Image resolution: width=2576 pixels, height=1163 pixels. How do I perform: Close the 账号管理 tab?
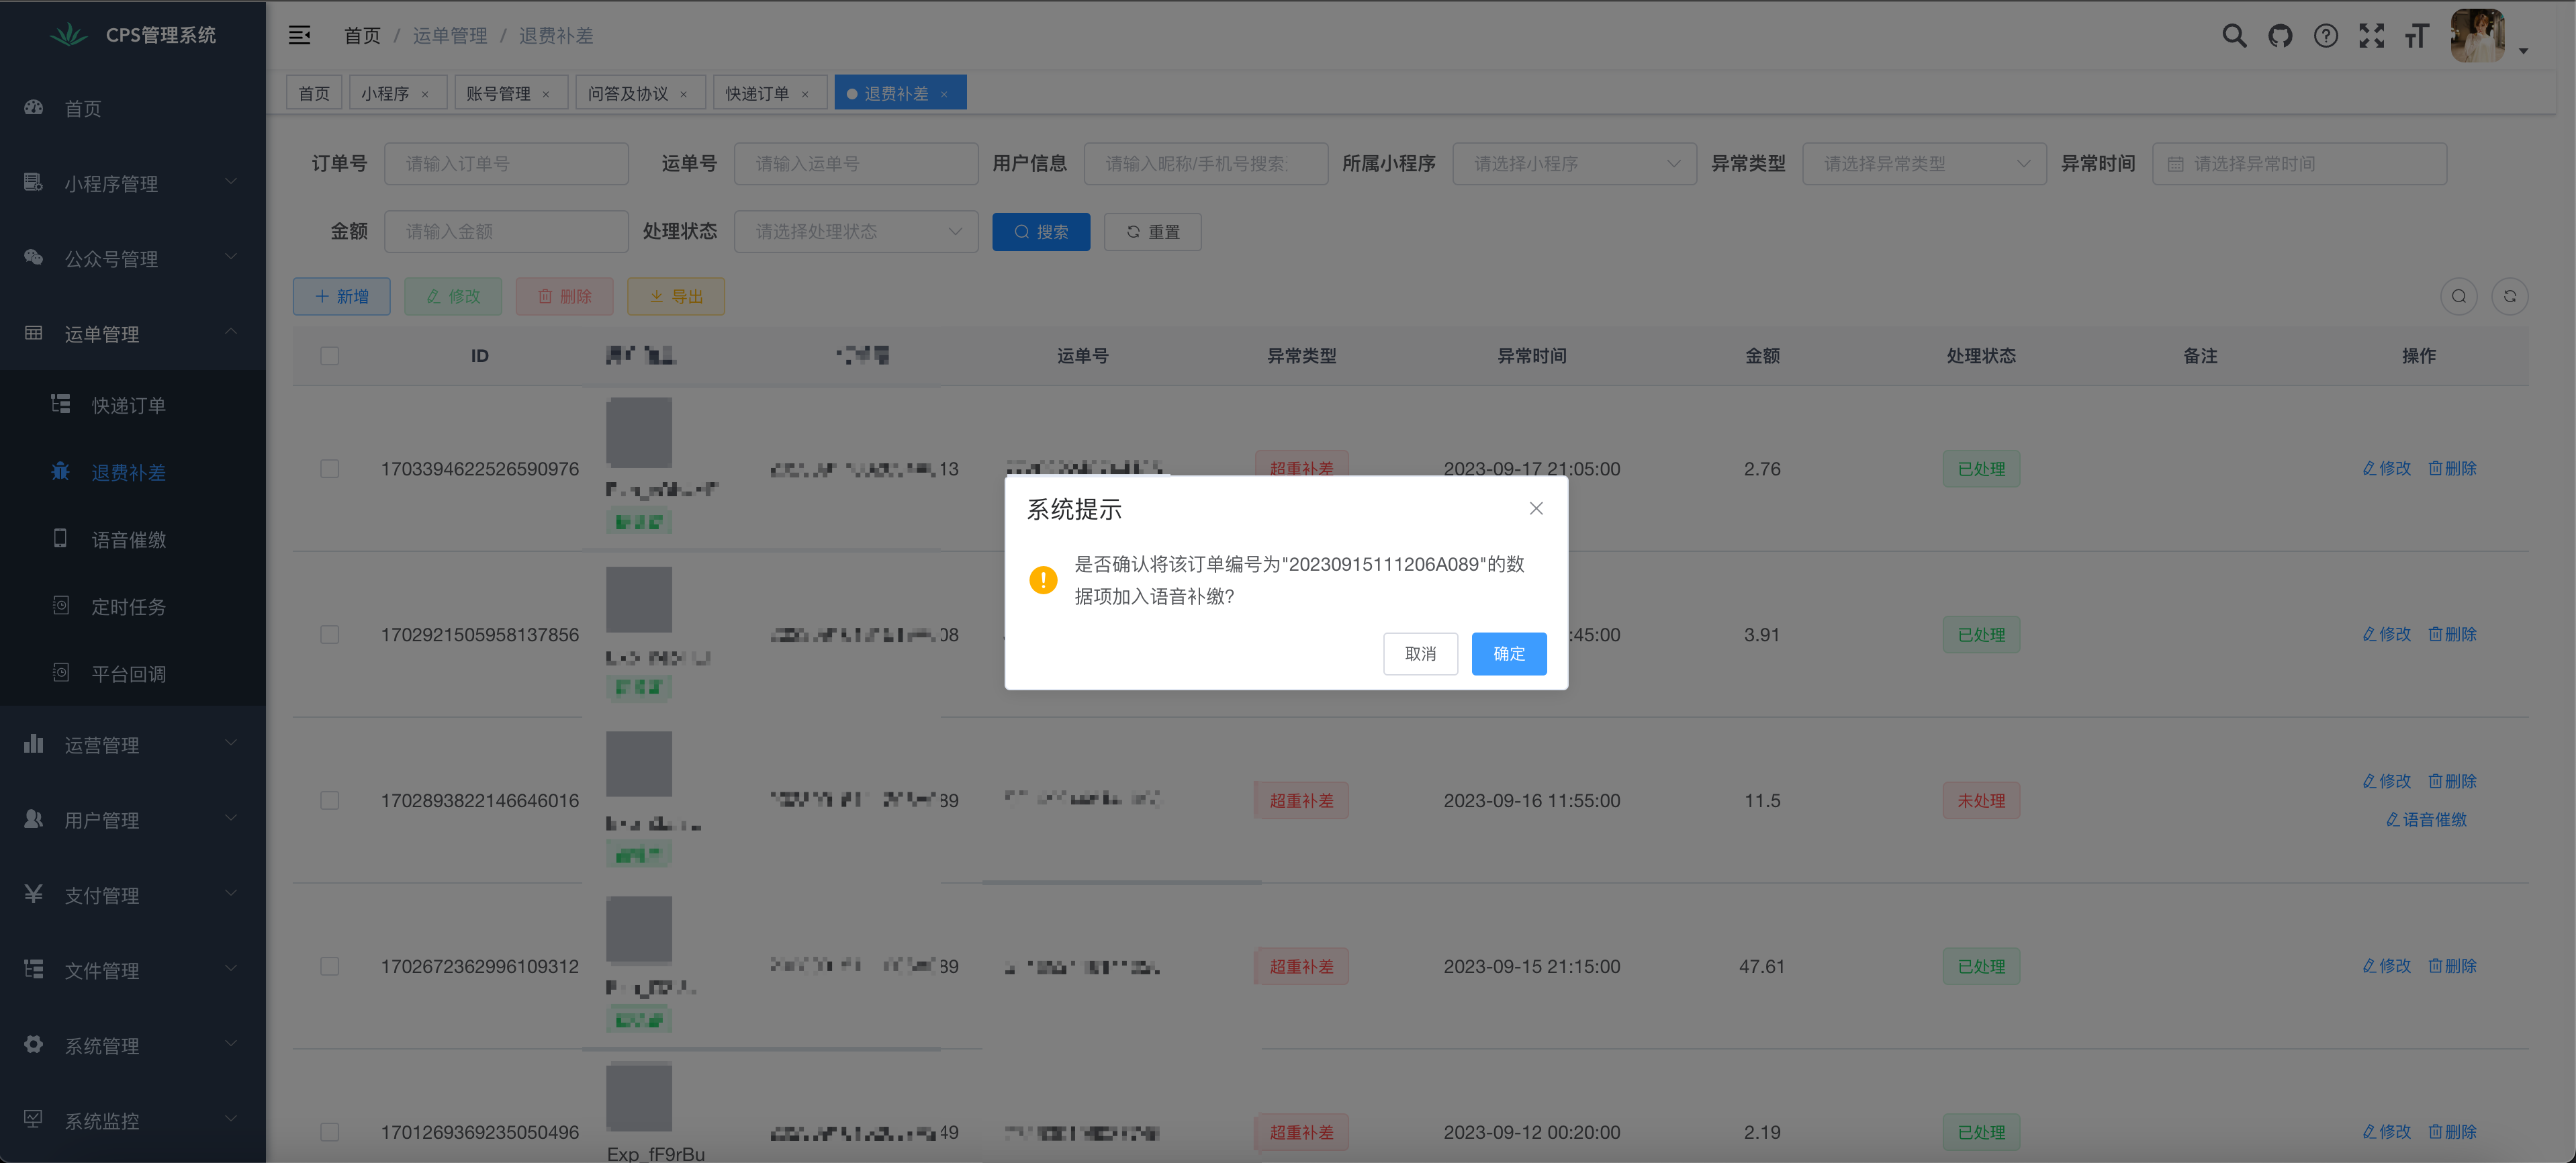click(x=546, y=94)
